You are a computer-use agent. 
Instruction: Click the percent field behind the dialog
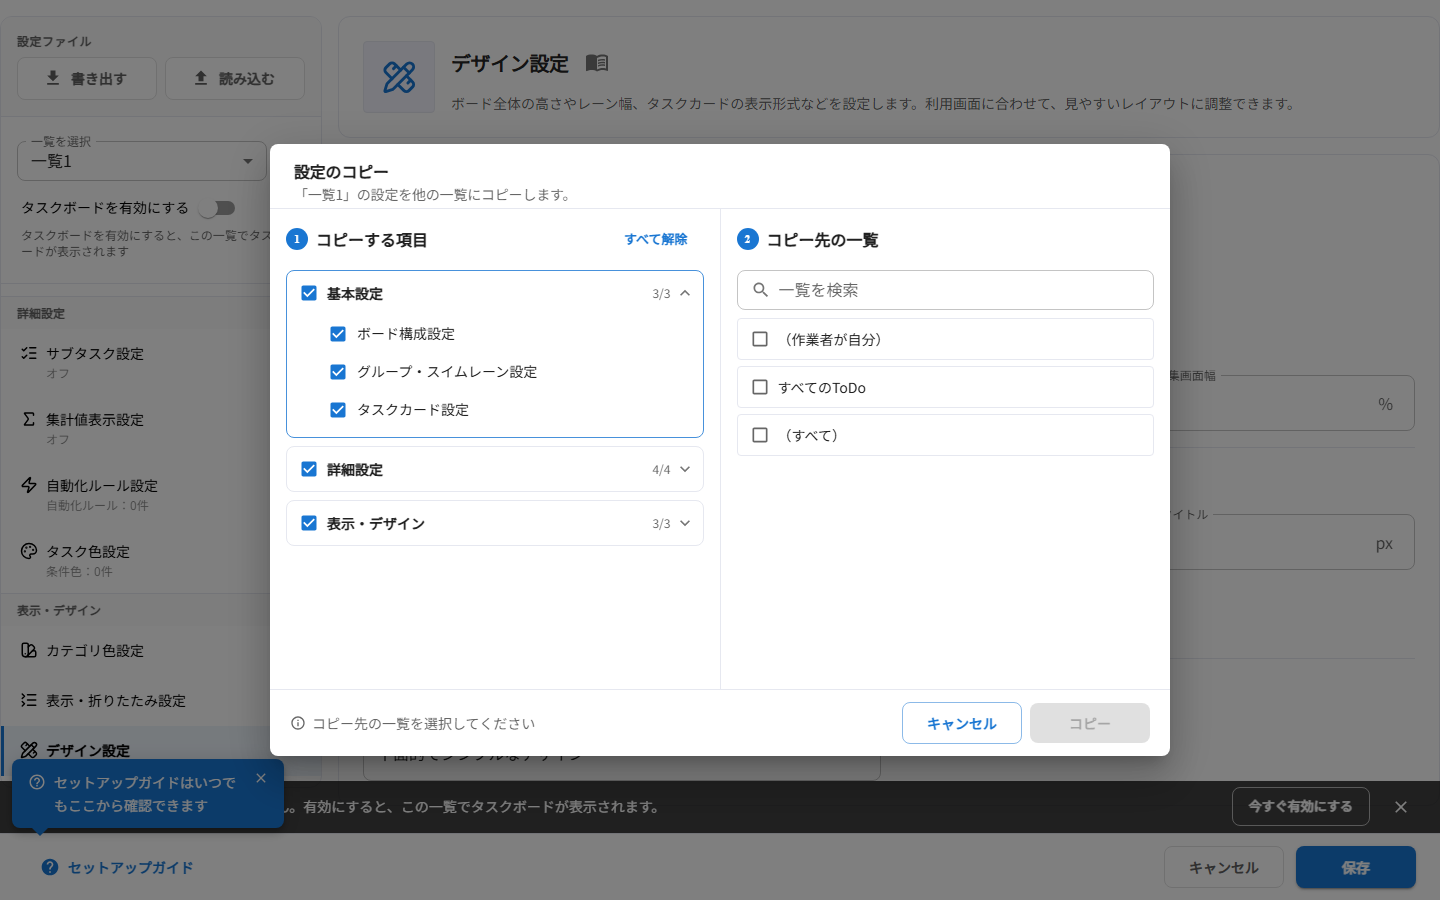click(x=1292, y=403)
